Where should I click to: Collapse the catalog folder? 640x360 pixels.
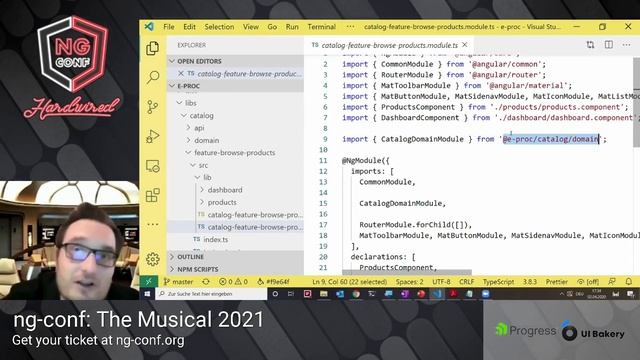click(x=184, y=116)
